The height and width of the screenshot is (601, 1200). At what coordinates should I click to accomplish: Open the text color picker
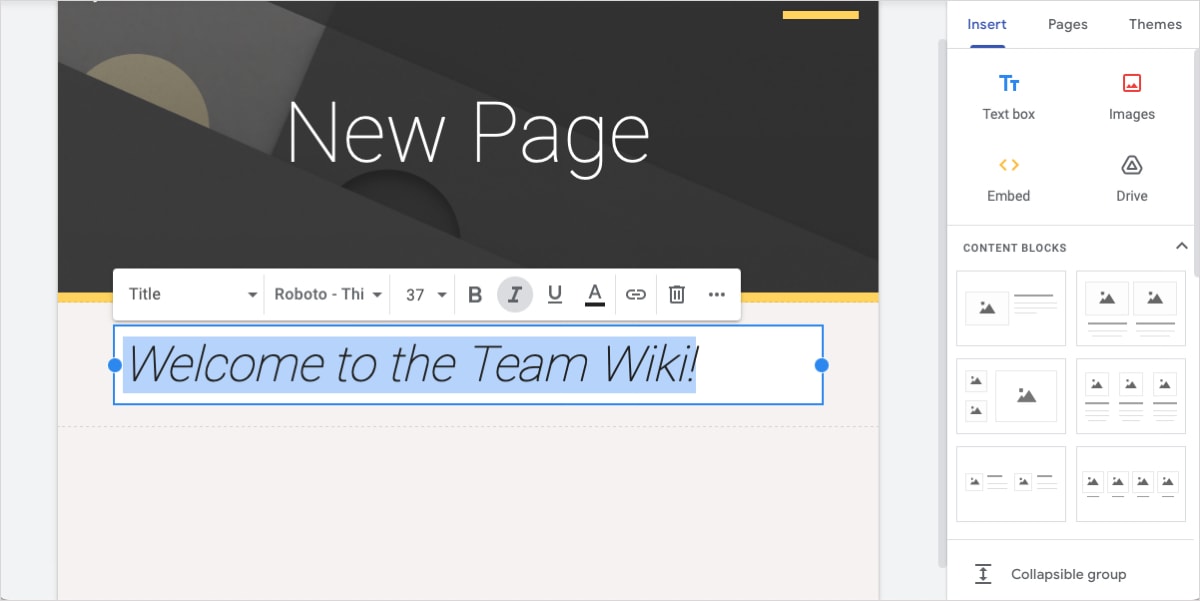coord(594,294)
